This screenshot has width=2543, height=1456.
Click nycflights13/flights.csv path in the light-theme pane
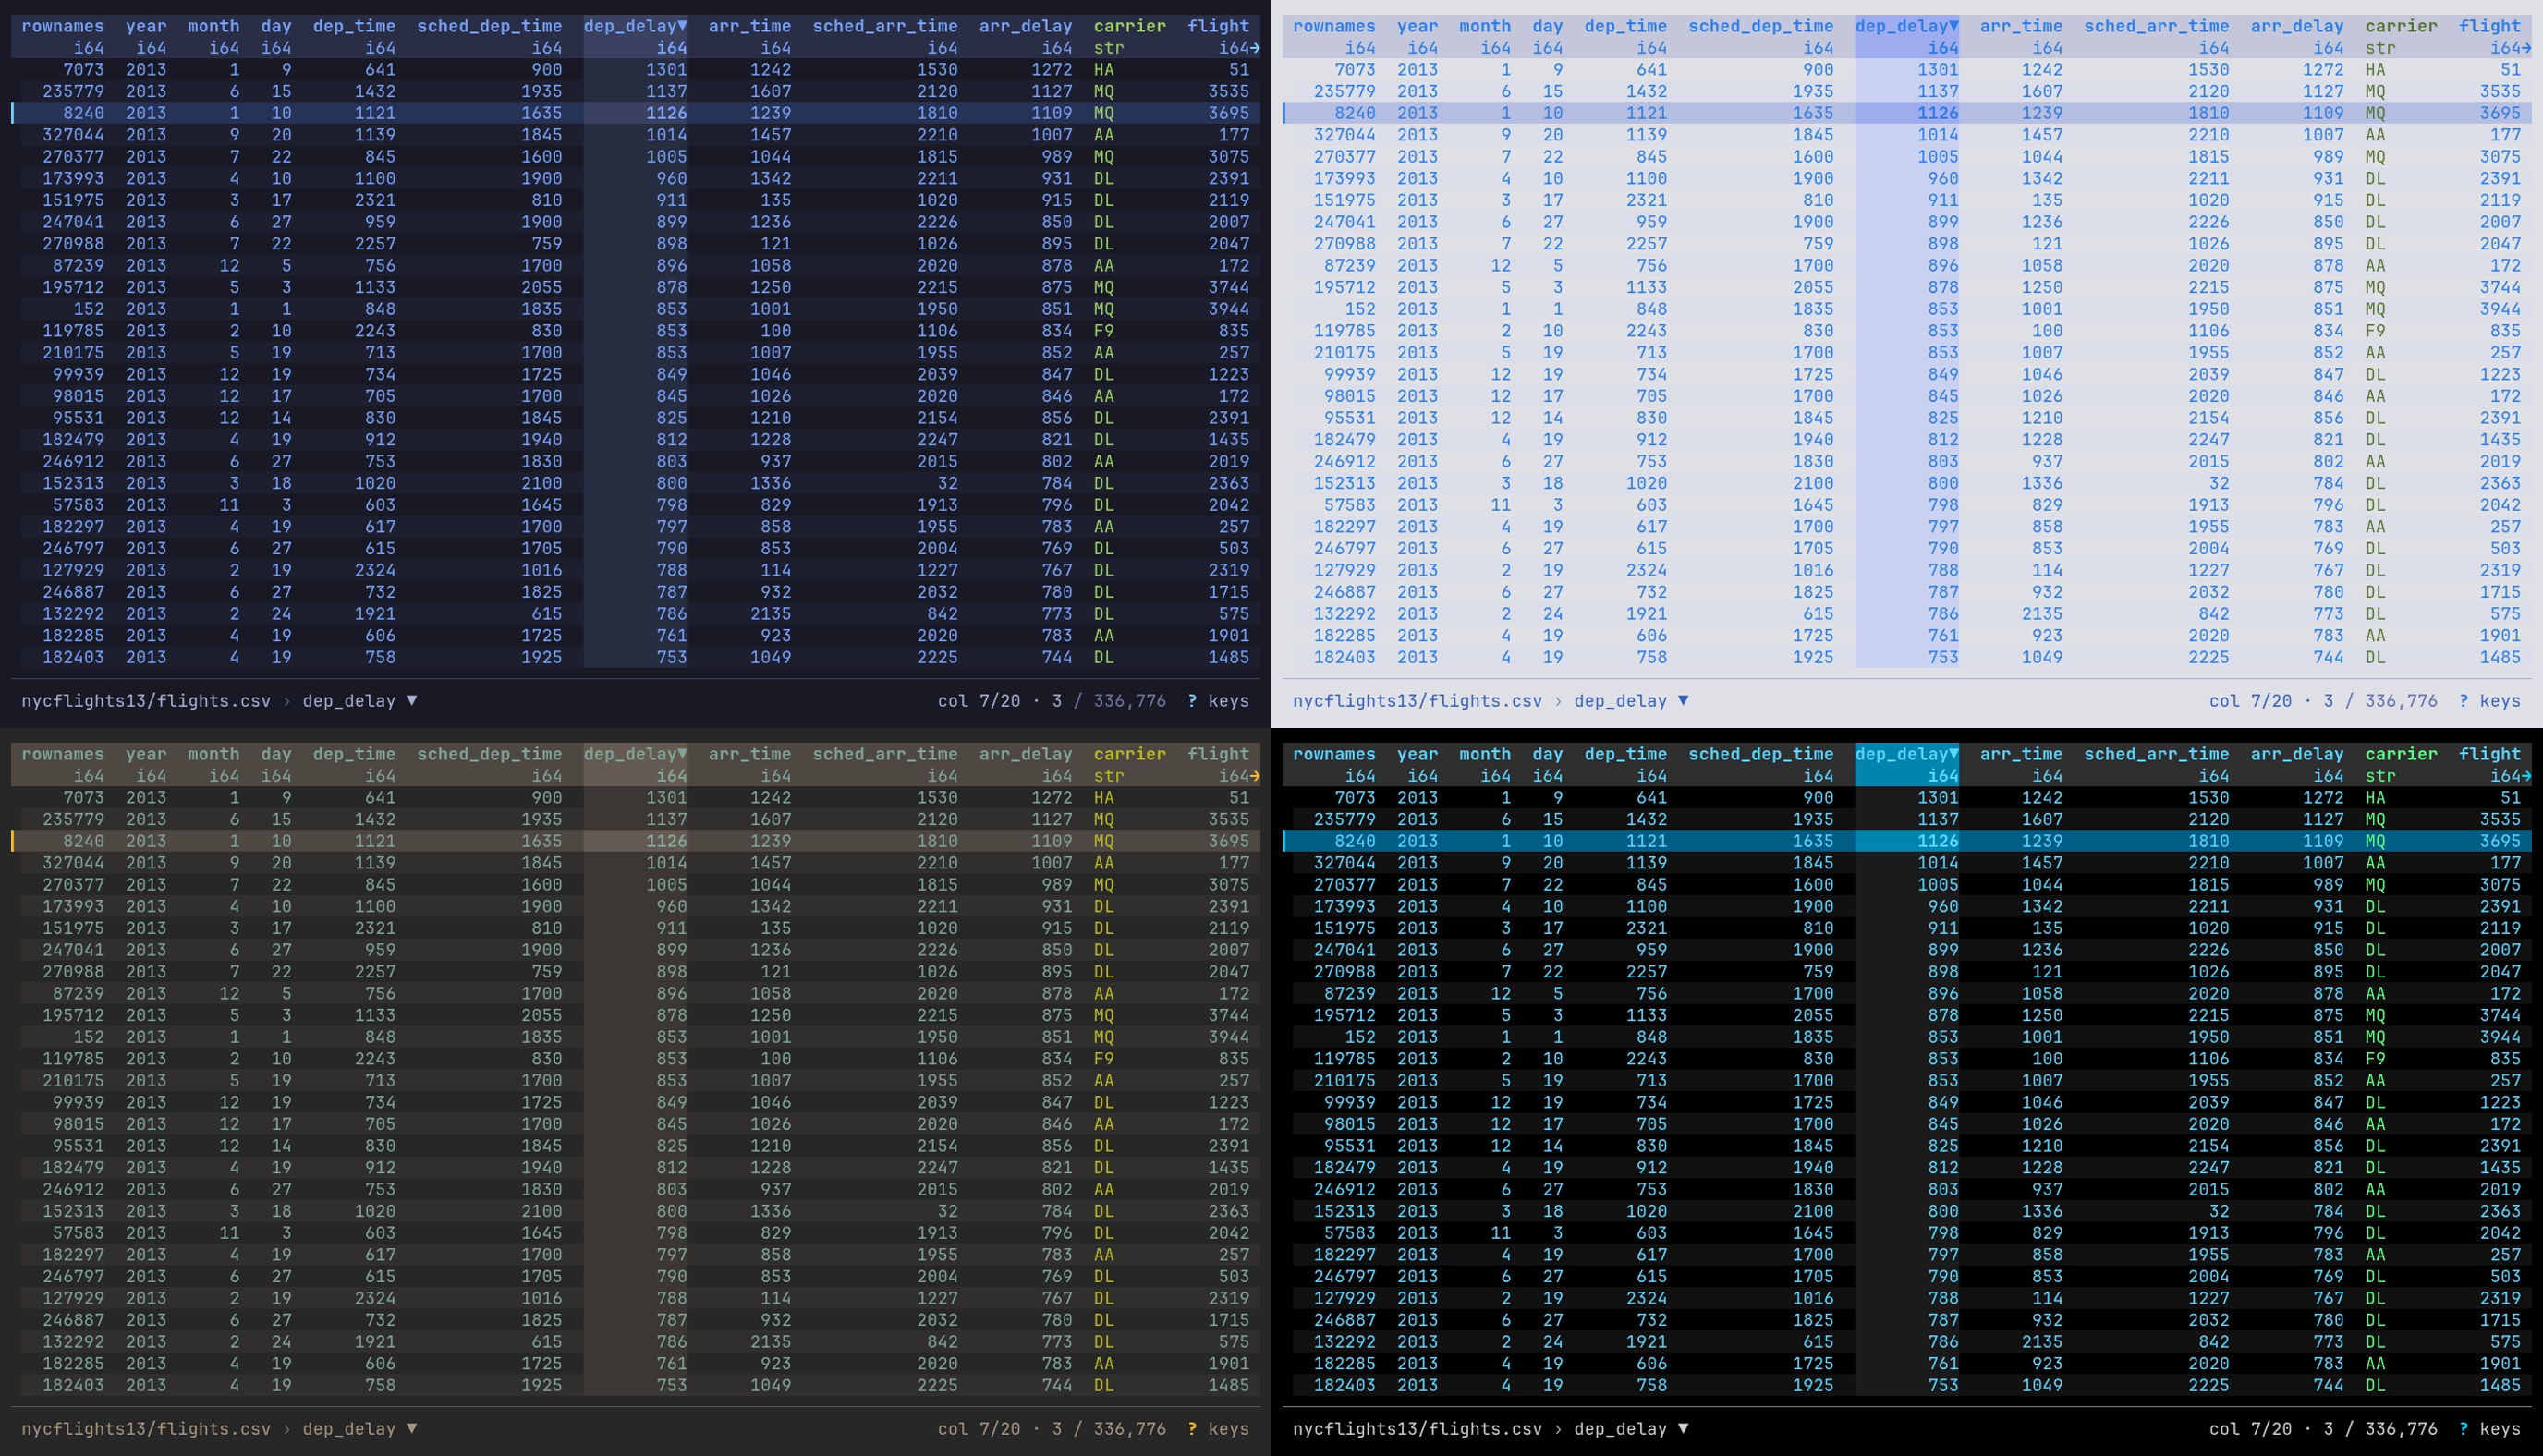[1417, 701]
